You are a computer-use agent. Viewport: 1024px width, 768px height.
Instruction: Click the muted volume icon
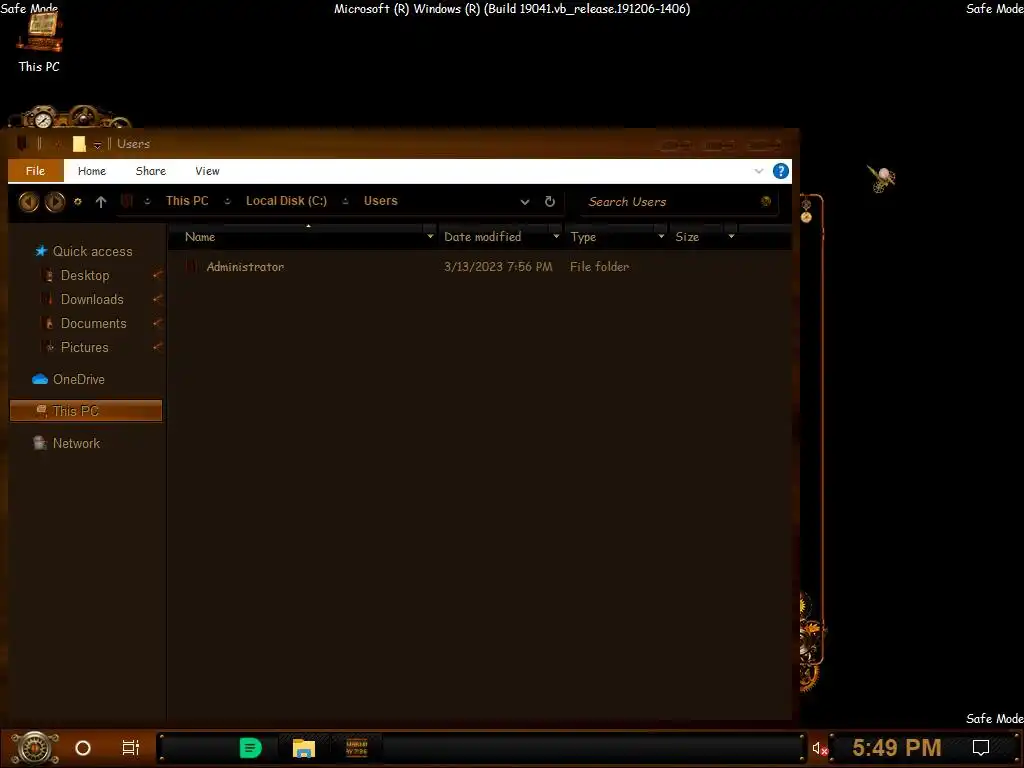(x=820, y=748)
